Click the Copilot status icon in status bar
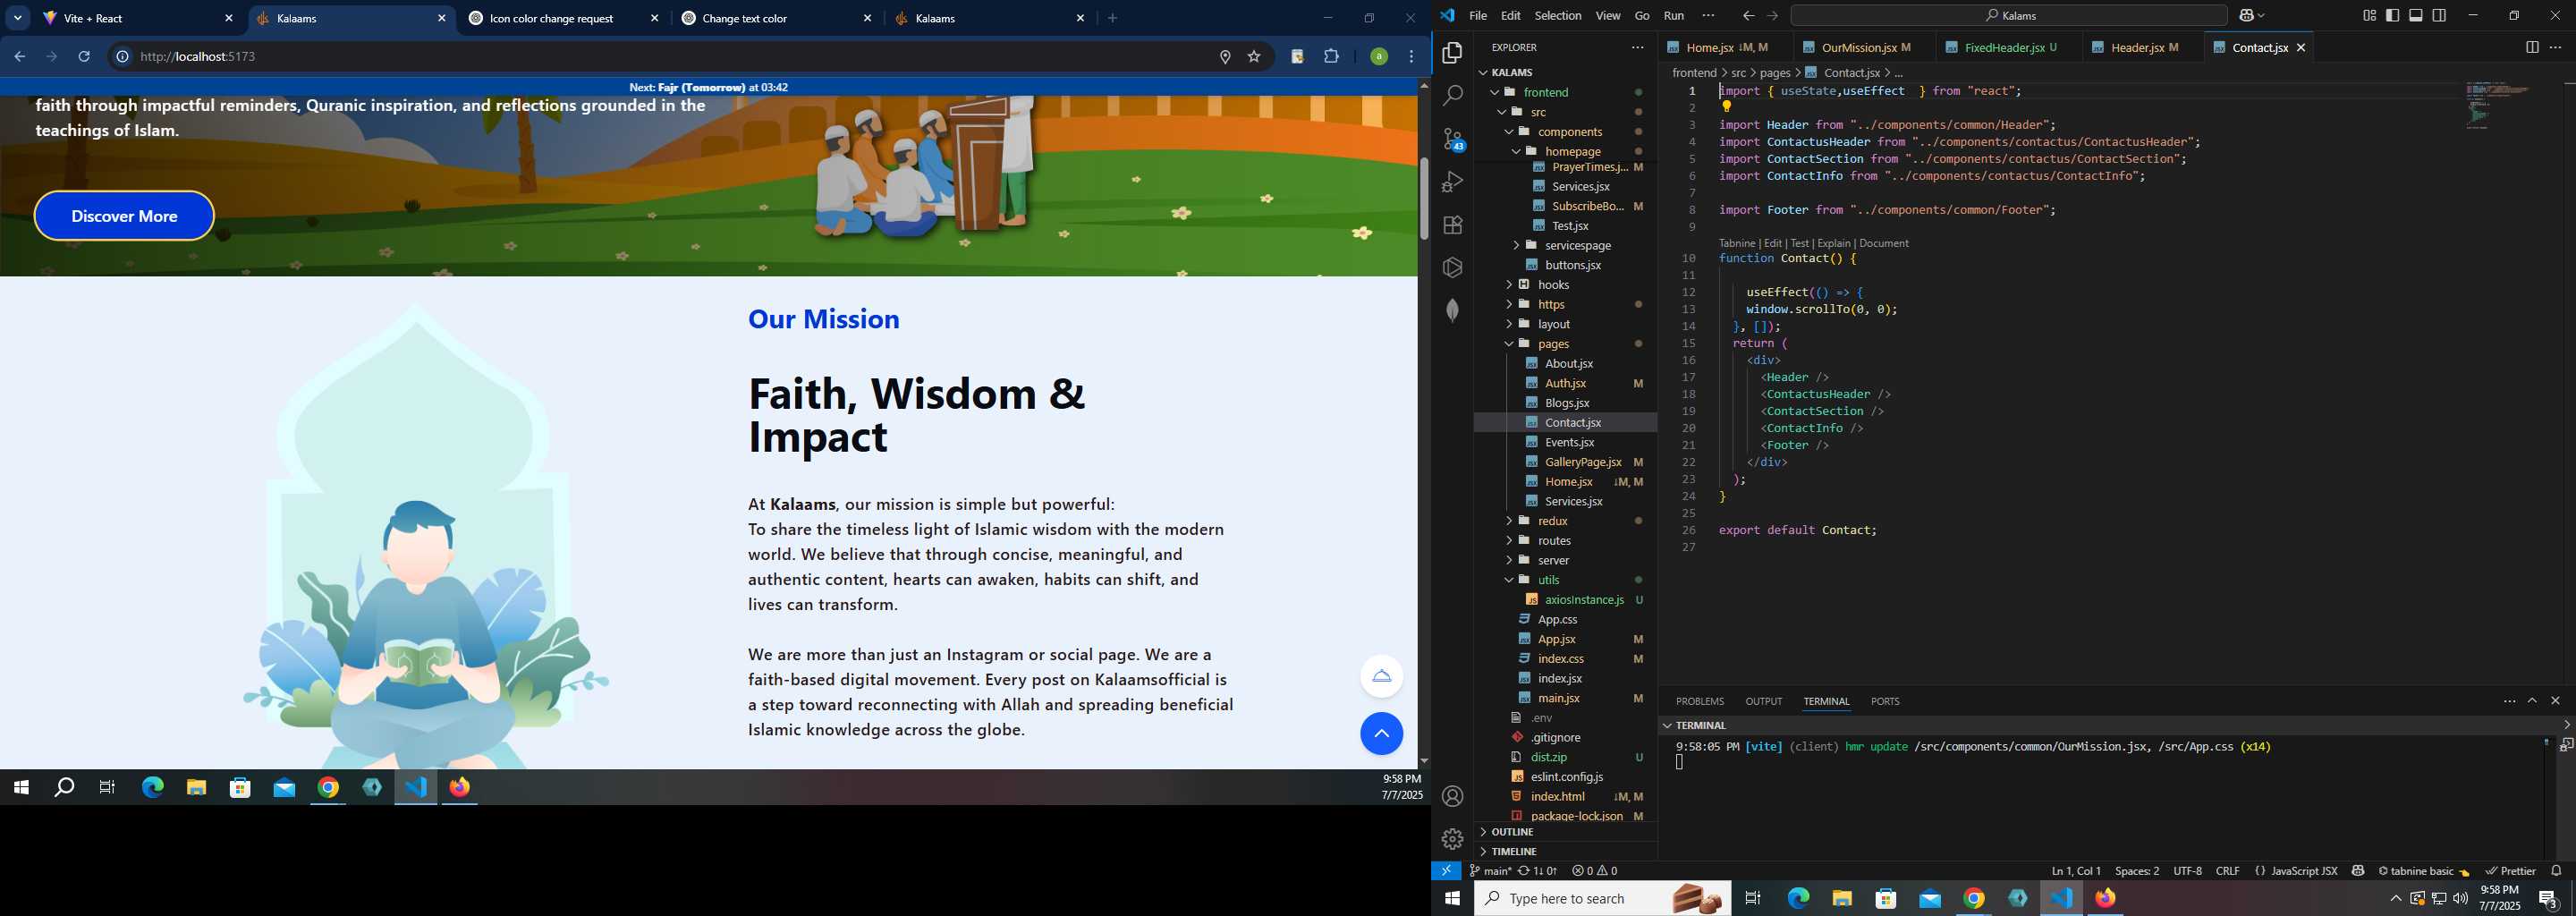2576x916 pixels. click(x=2357, y=871)
